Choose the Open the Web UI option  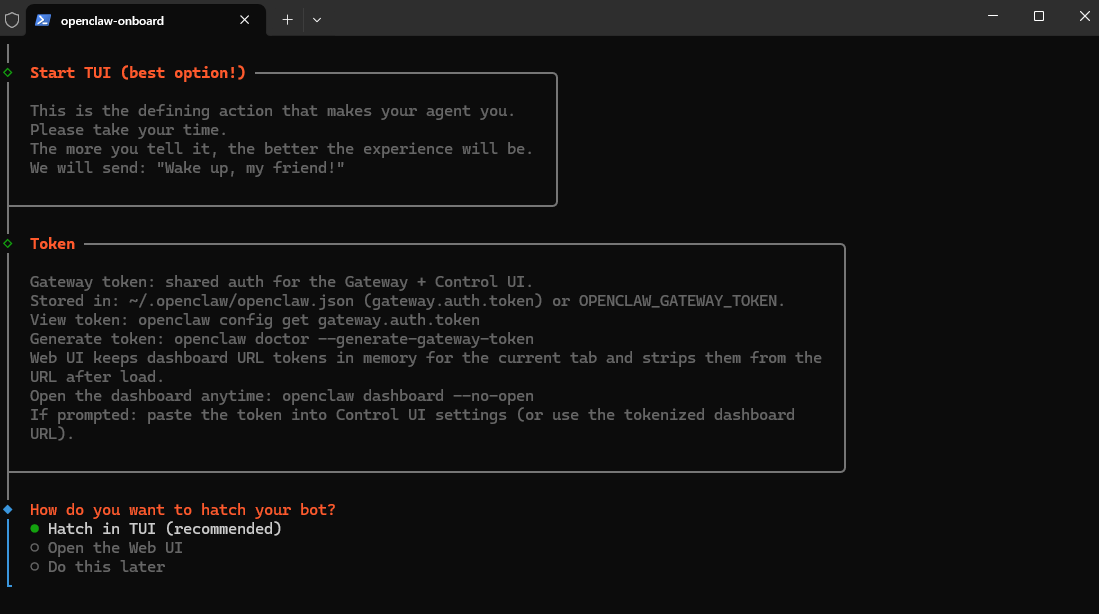pos(115,548)
